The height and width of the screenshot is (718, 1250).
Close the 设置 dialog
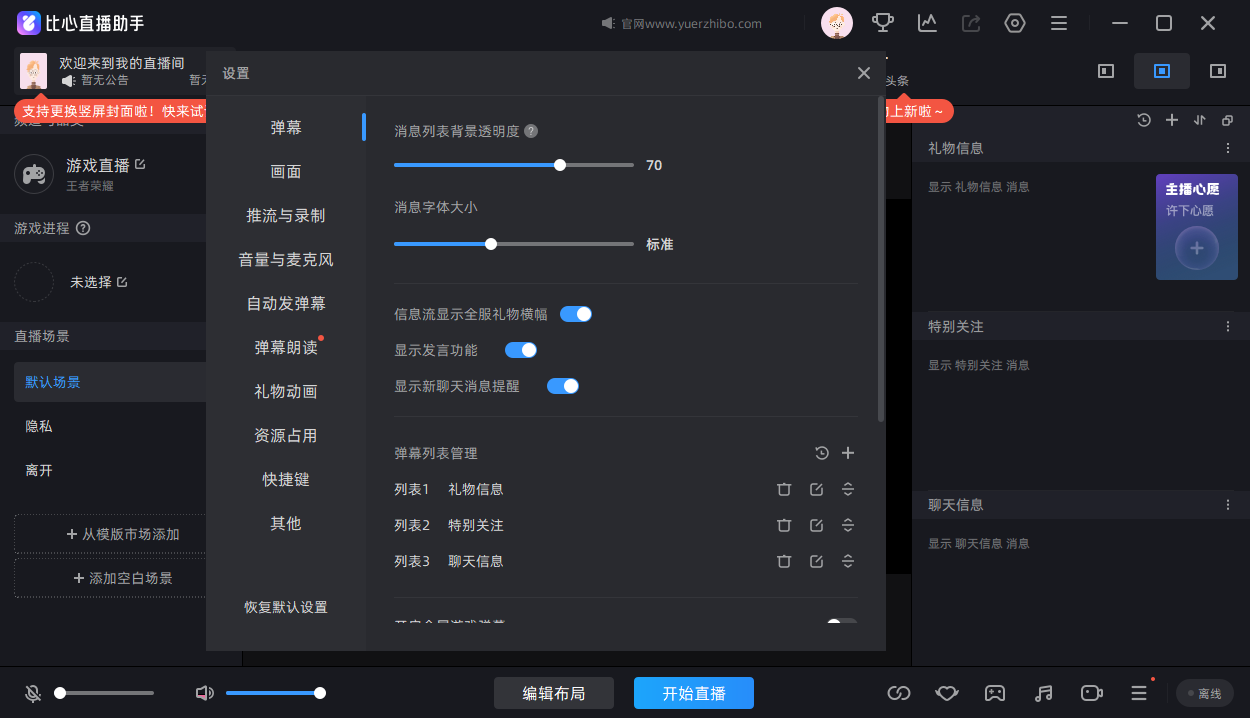(864, 73)
